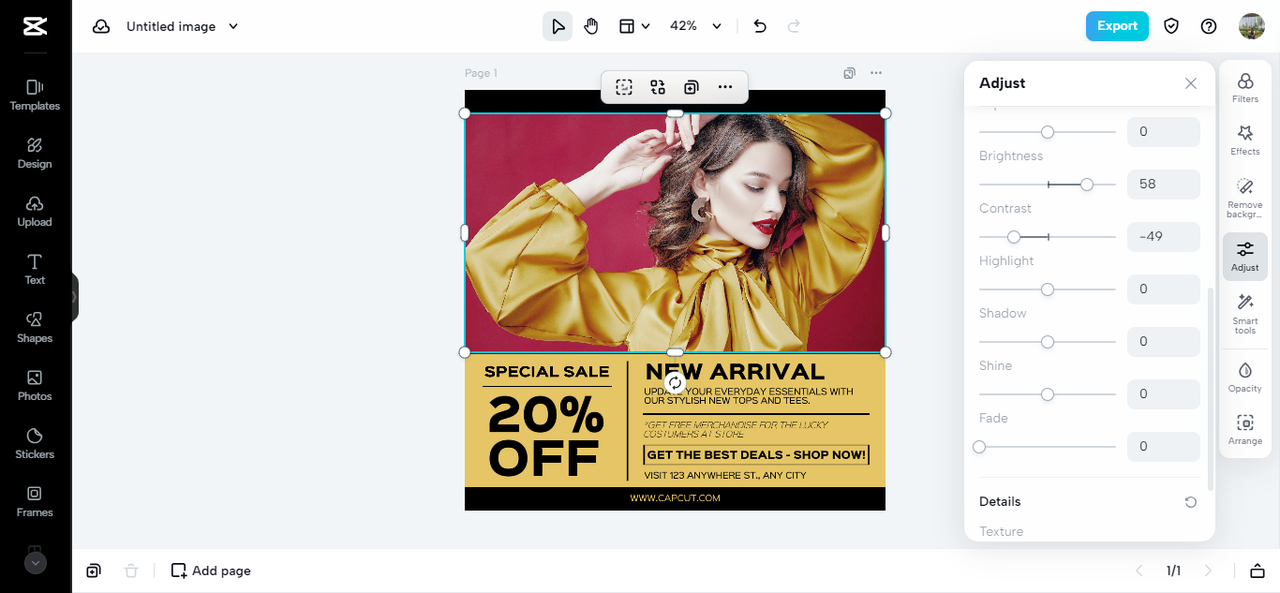Screen dimensions: 1280x593
Task: Open the Arrange panel
Action: coord(1245,429)
